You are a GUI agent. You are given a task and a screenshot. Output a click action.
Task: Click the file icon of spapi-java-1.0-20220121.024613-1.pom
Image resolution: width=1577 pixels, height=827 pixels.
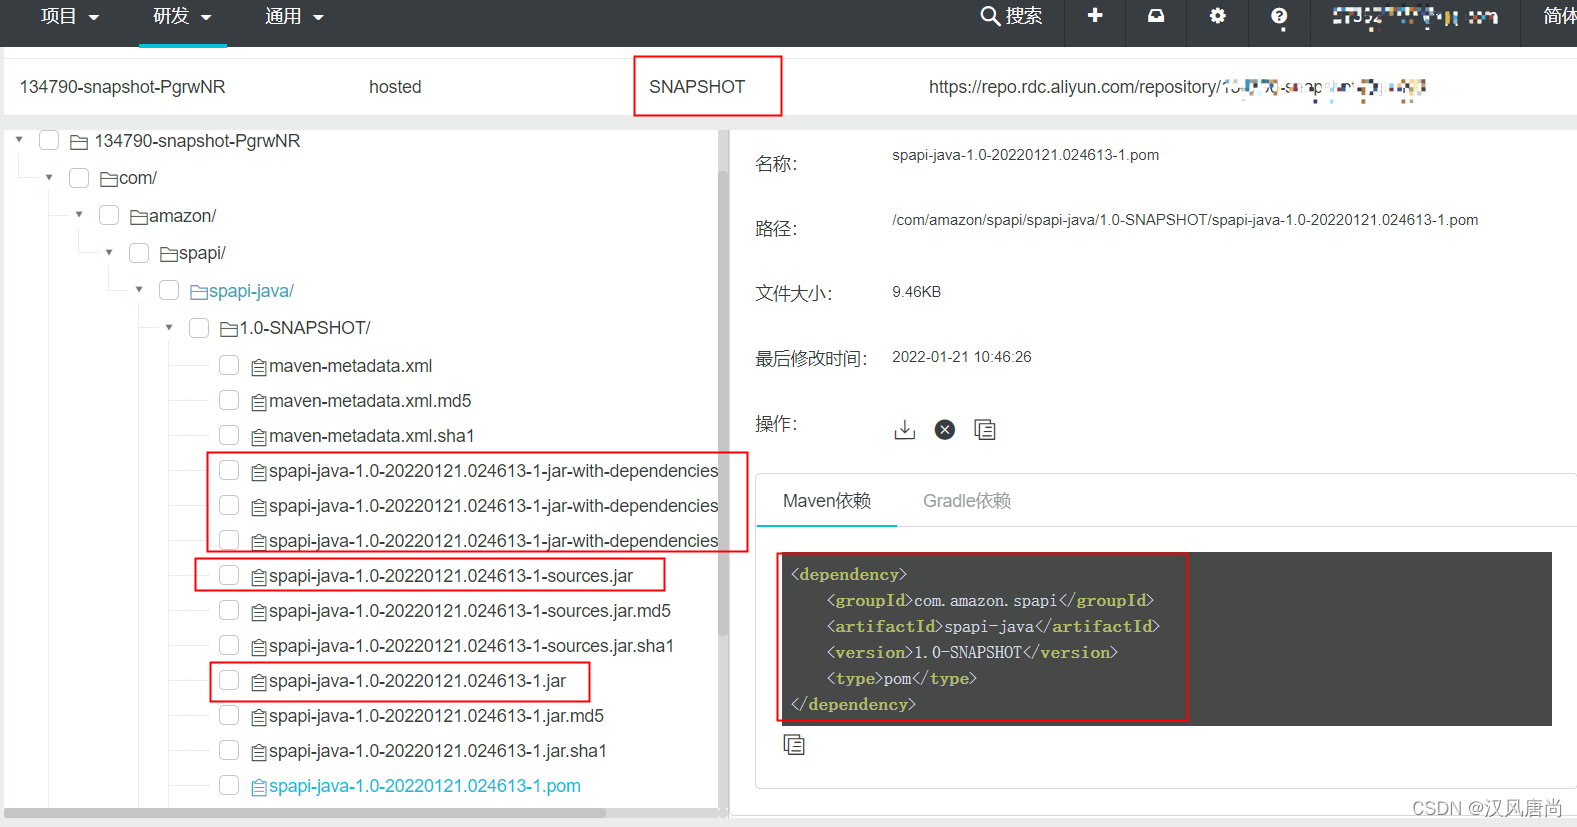click(x=259, y=787)
